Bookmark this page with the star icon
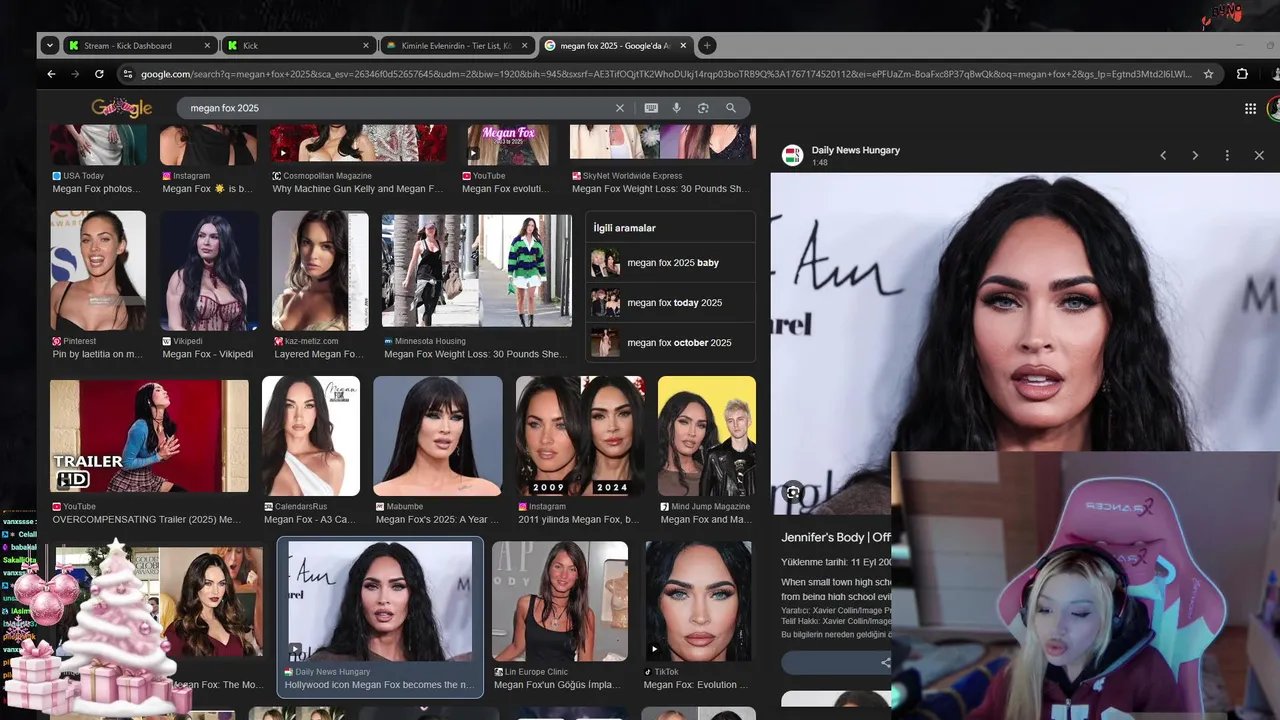Viewport: 1280px width, 720px height. tap(1208, 74)
